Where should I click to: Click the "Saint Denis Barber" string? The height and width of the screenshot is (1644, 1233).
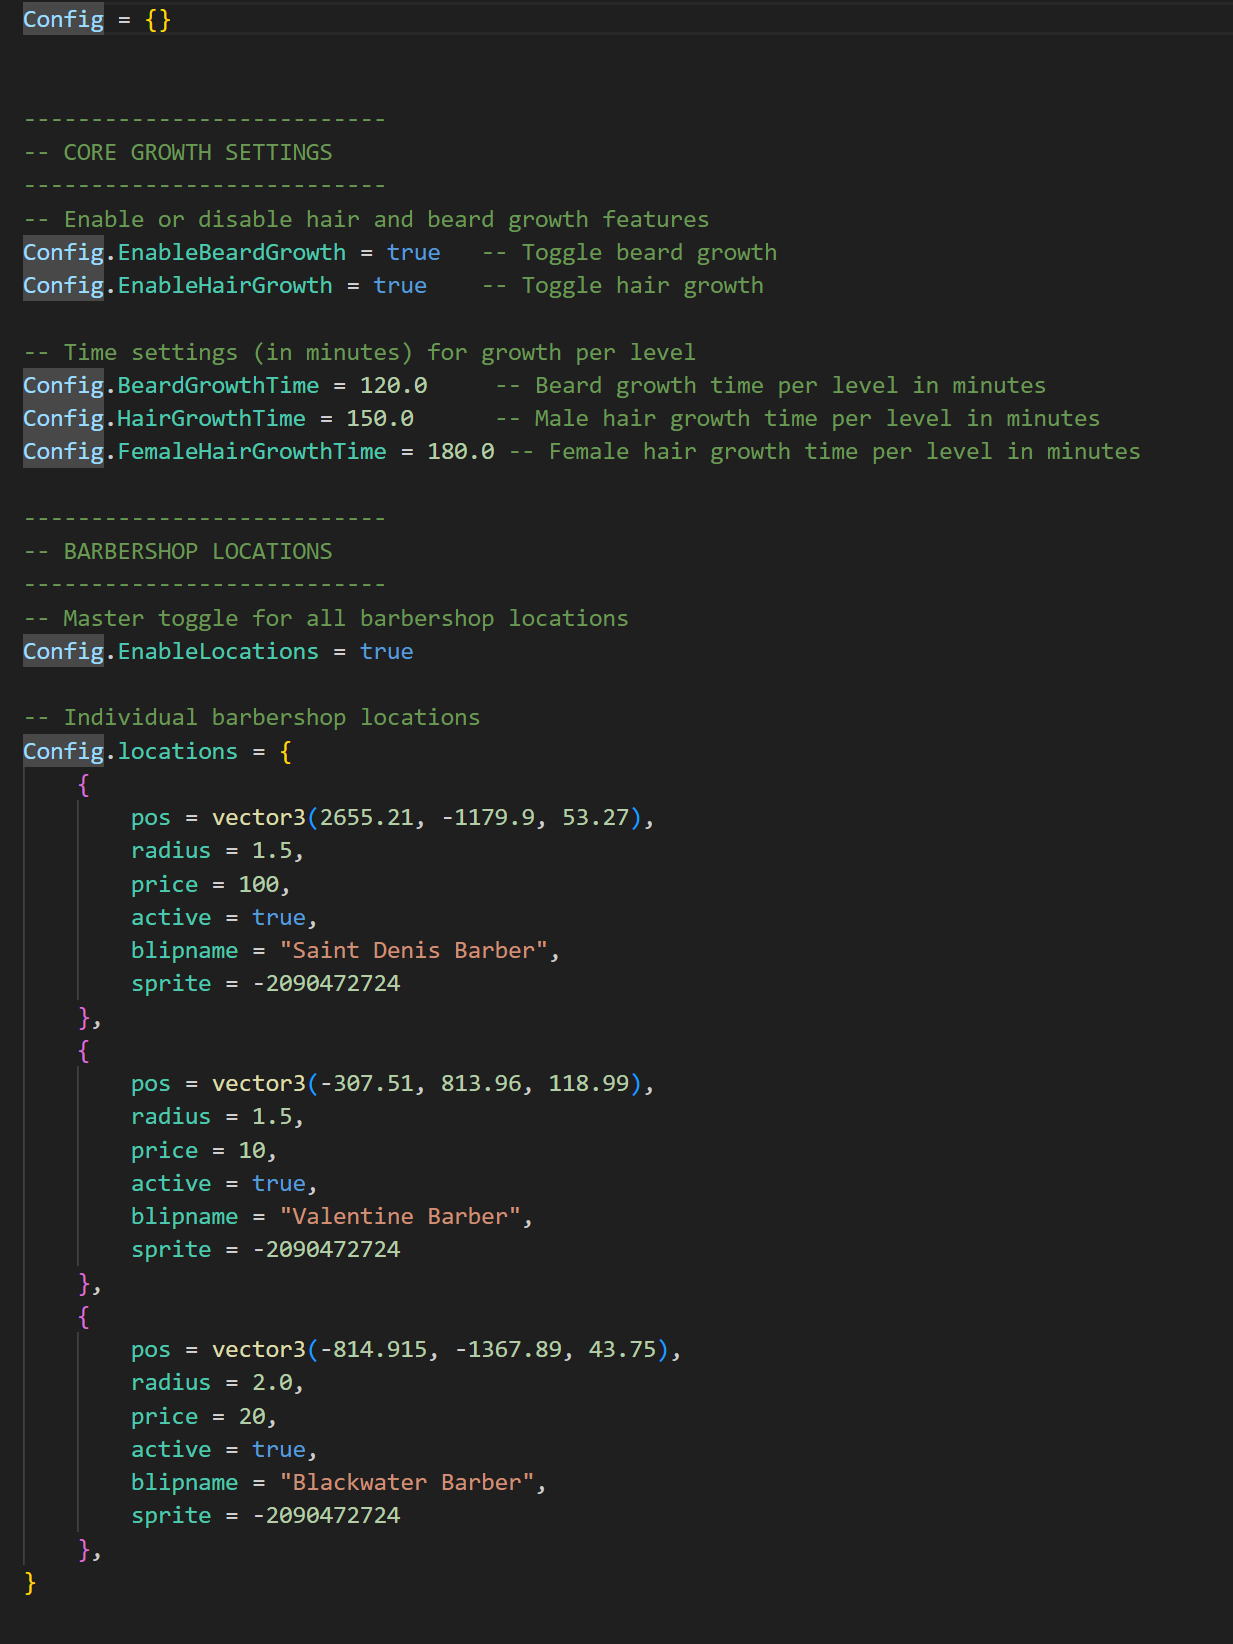(414, 950)
